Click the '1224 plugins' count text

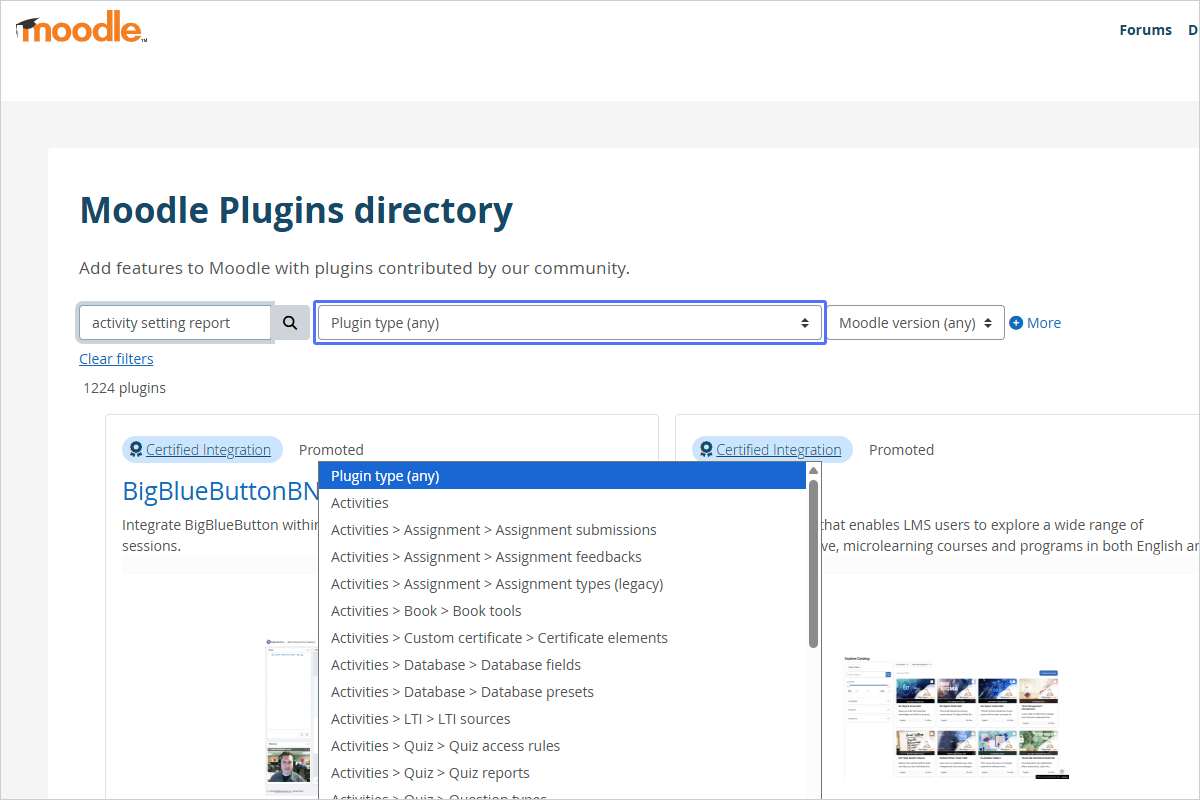point(125,388)
